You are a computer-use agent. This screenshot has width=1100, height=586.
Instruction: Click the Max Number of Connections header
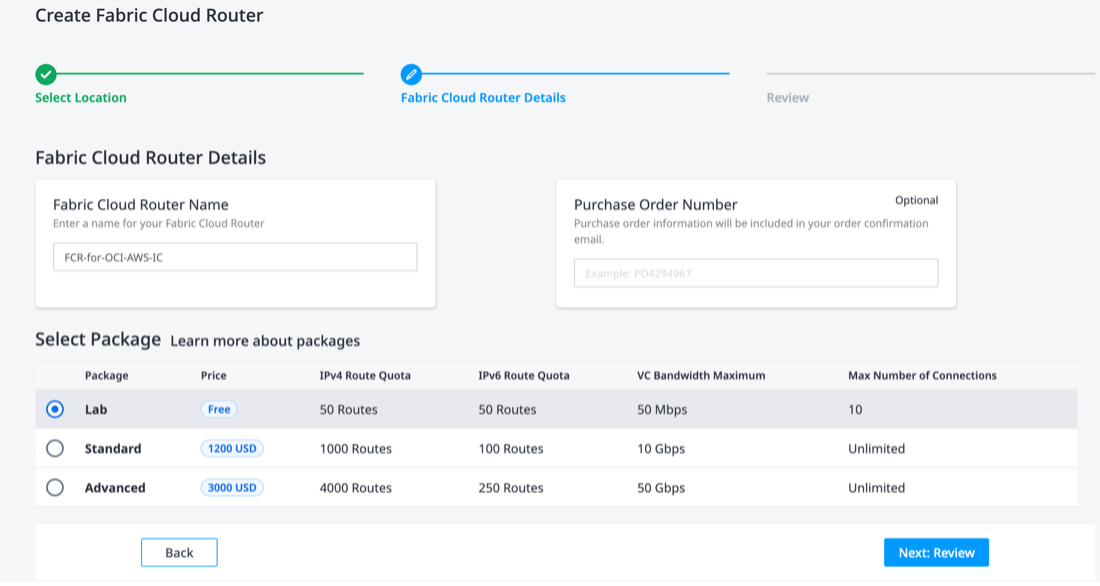point(922,376)
